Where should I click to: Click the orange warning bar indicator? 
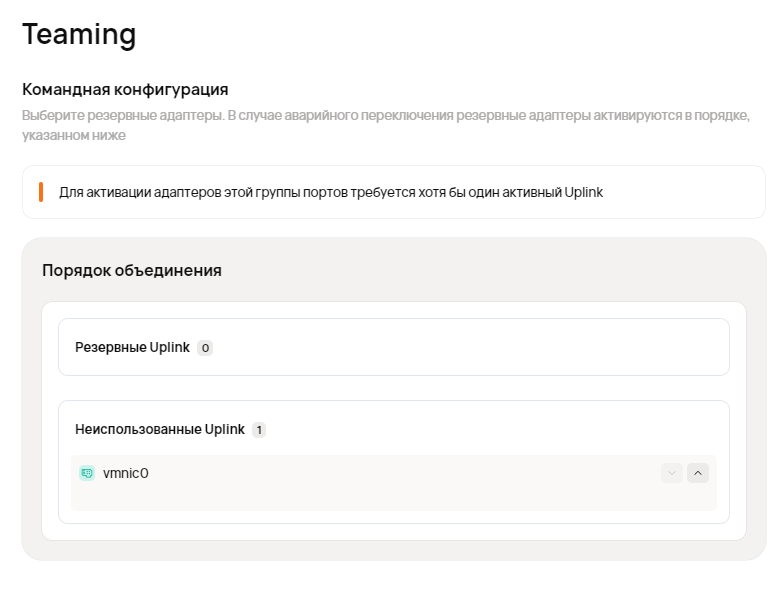tap(41, 192)
